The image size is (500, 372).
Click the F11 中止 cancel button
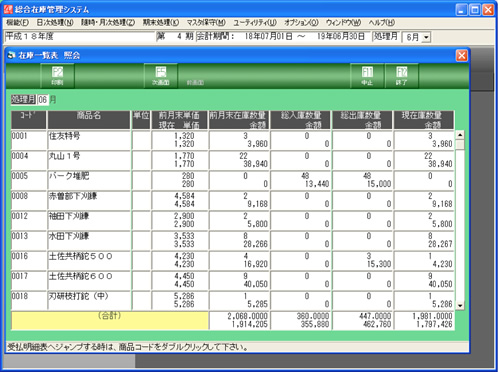(367, 76)
